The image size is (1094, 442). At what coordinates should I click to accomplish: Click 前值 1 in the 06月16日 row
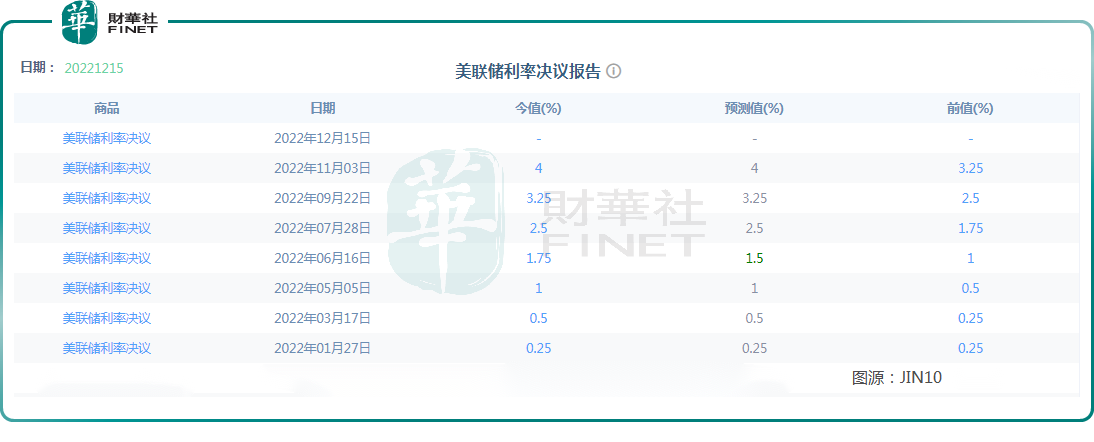click(x=971, y=258)
